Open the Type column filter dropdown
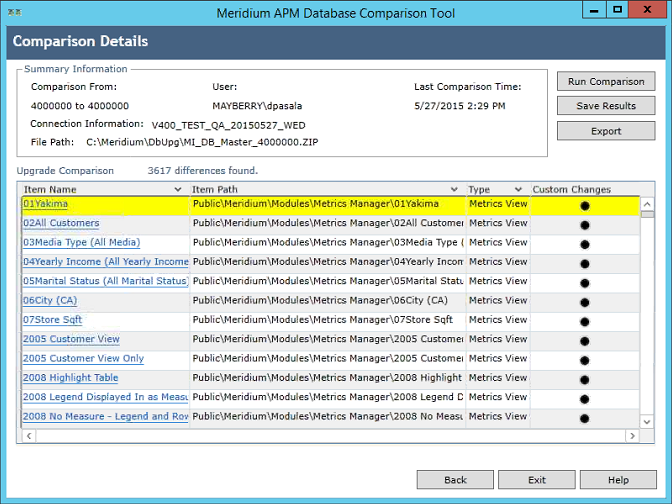 (x=518, y=189)
